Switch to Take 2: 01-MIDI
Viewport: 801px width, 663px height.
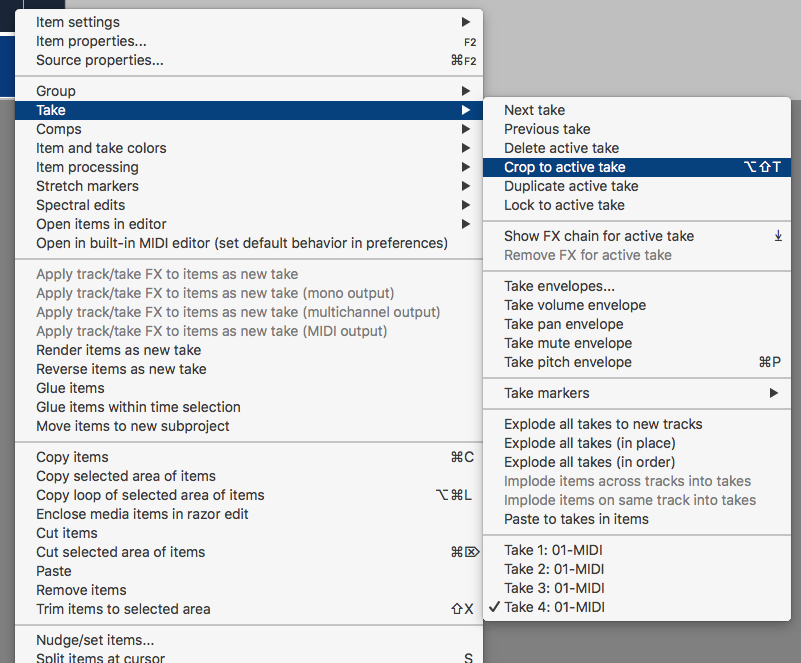click(x=554, y=569)
